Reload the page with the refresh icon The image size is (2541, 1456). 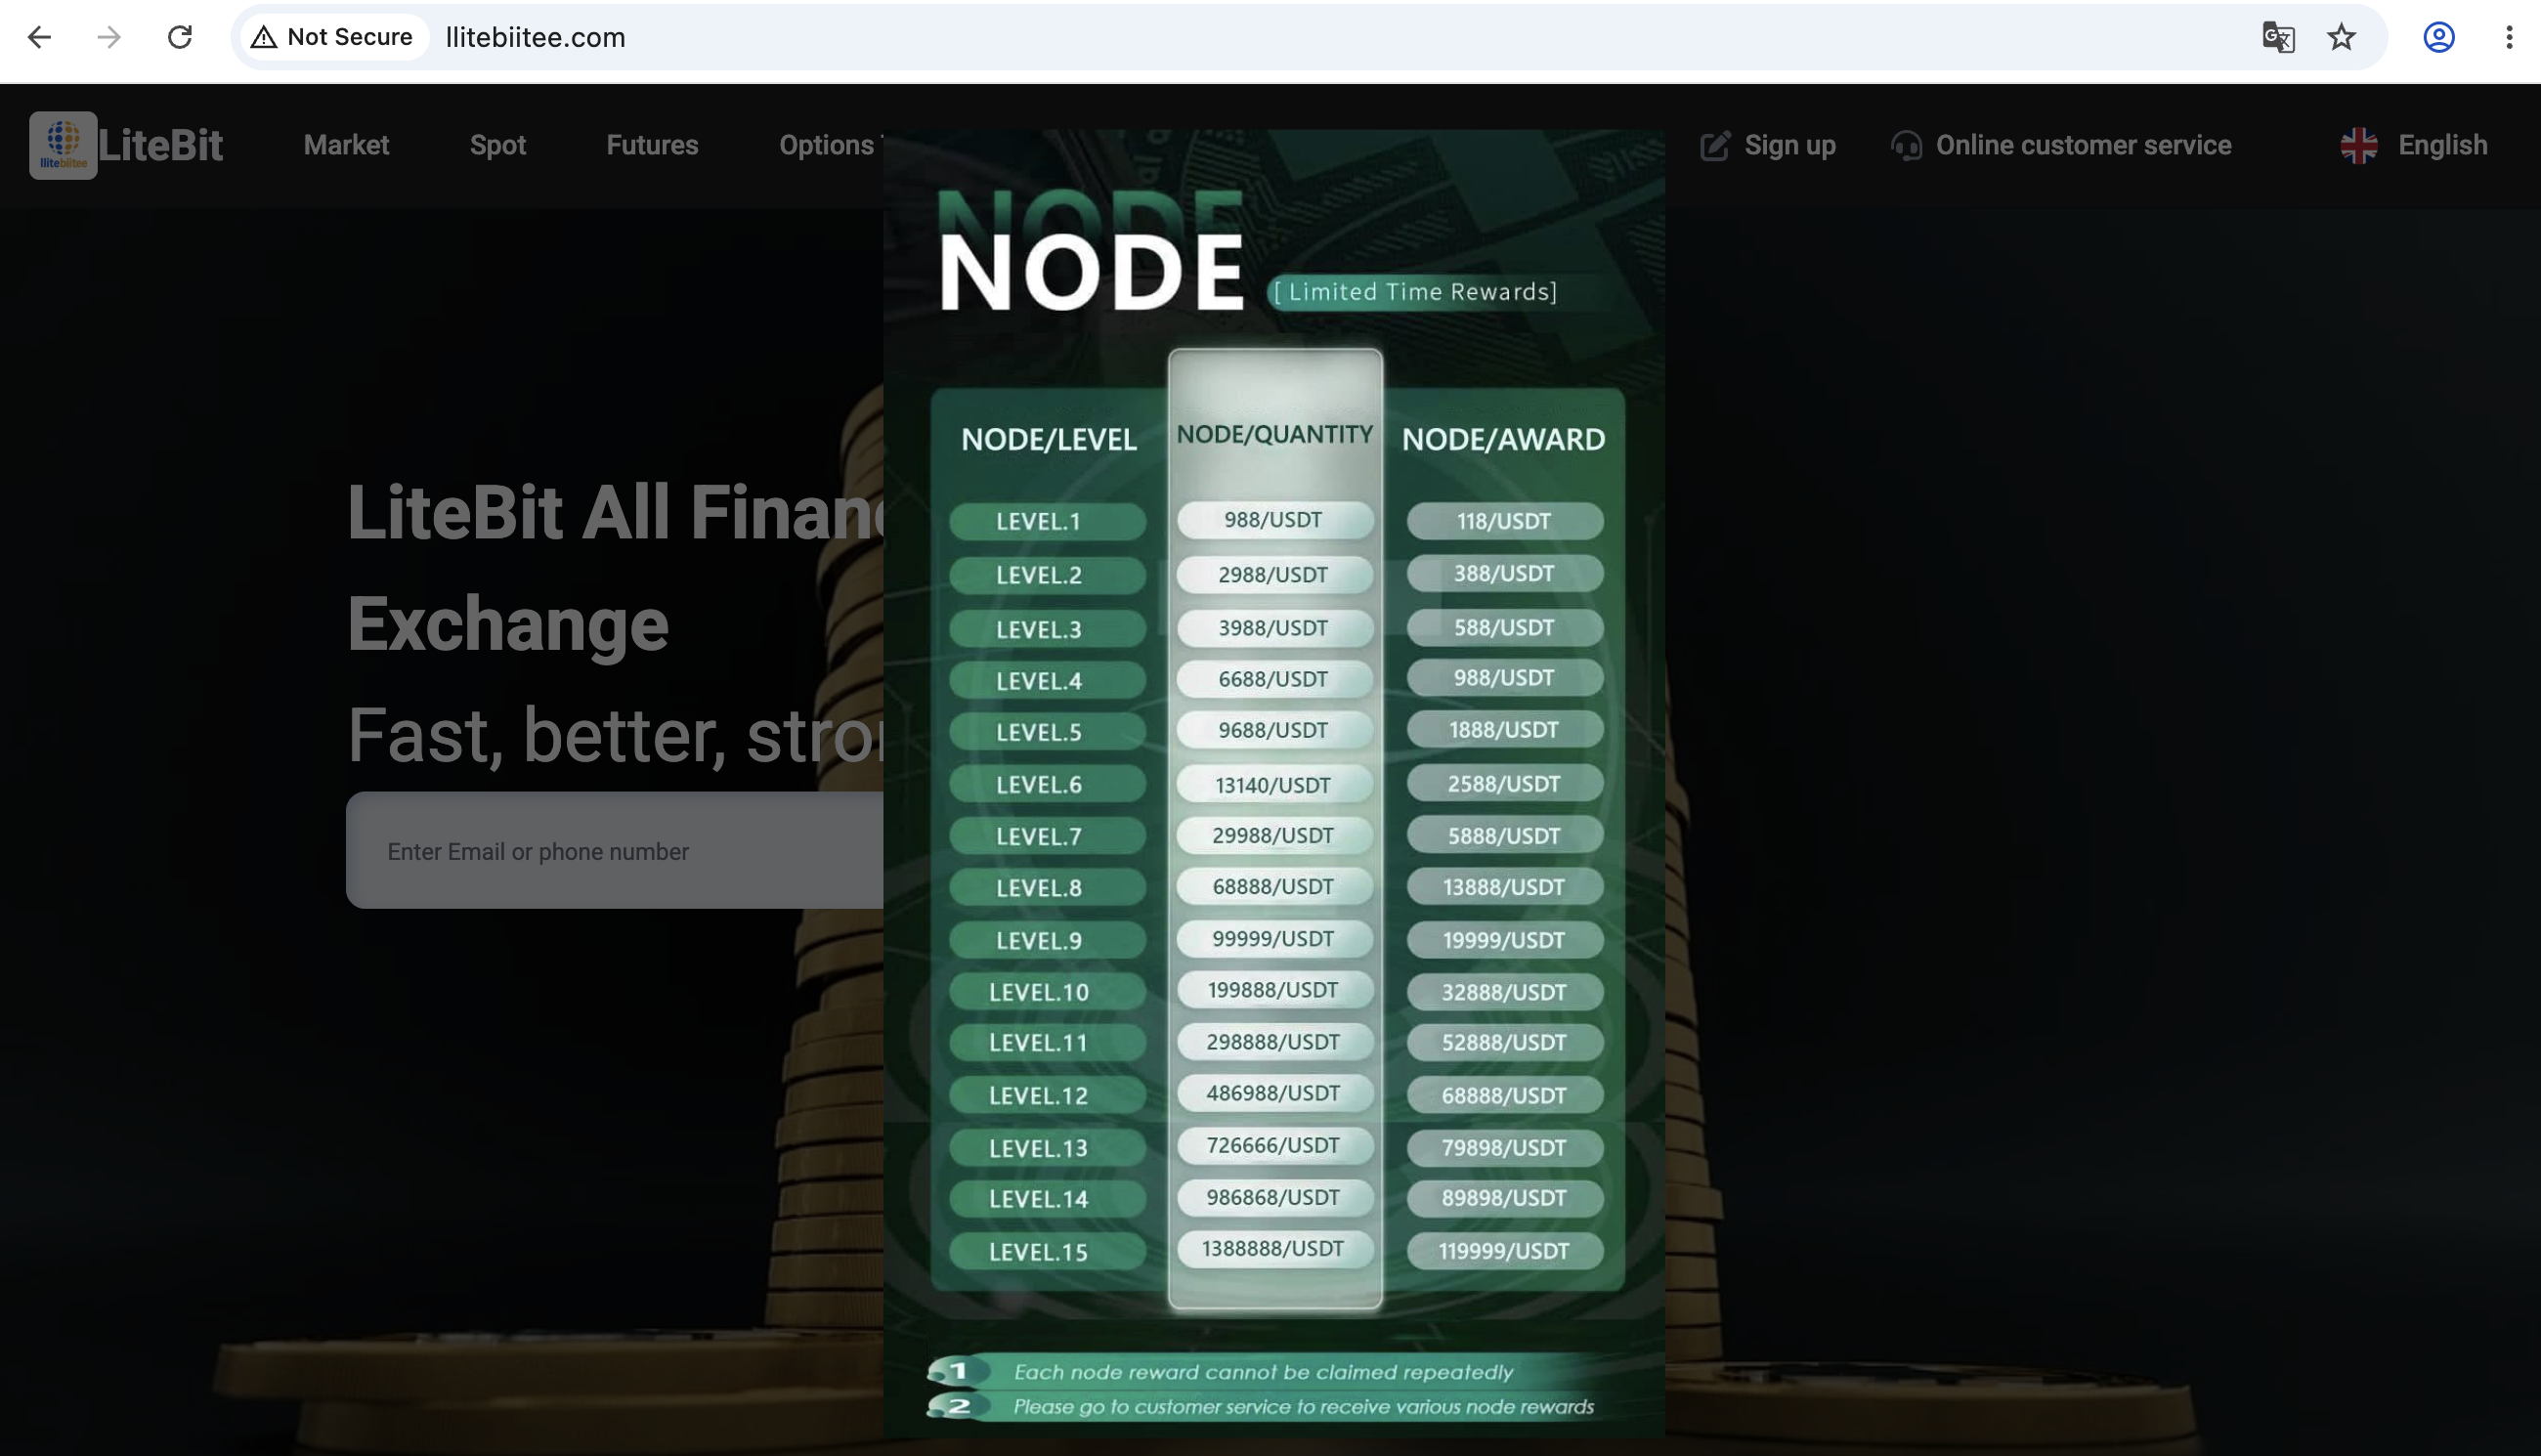point(180,37)
